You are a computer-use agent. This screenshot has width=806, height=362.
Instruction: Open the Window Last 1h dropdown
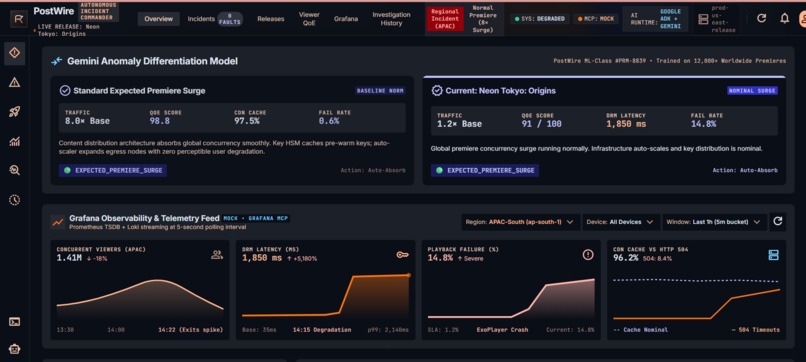(715, 222)
